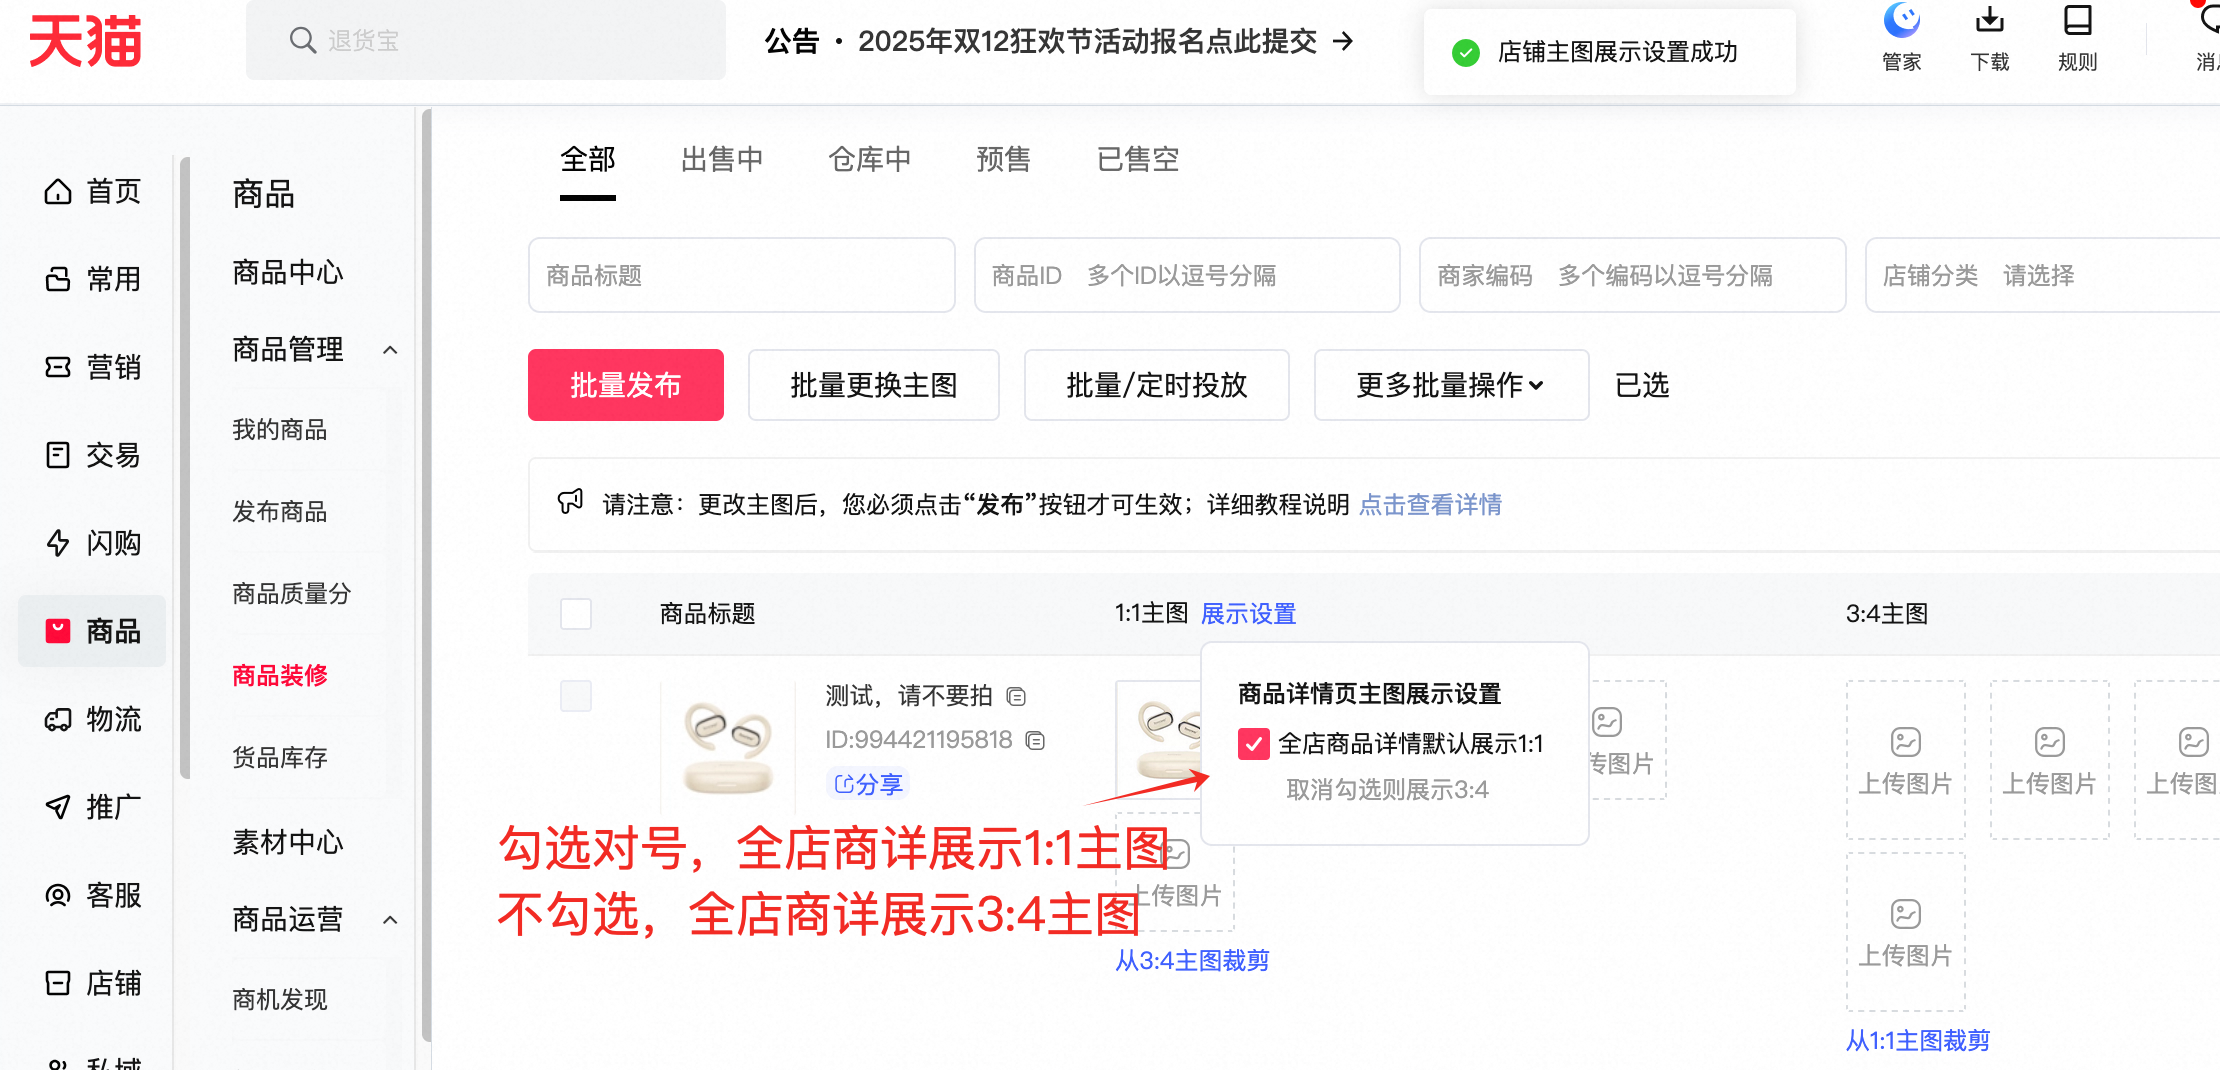Upload image in first 3:4 slot
The width and height of the screenshot is (2220, 1070).
[x=1906, y=760]
